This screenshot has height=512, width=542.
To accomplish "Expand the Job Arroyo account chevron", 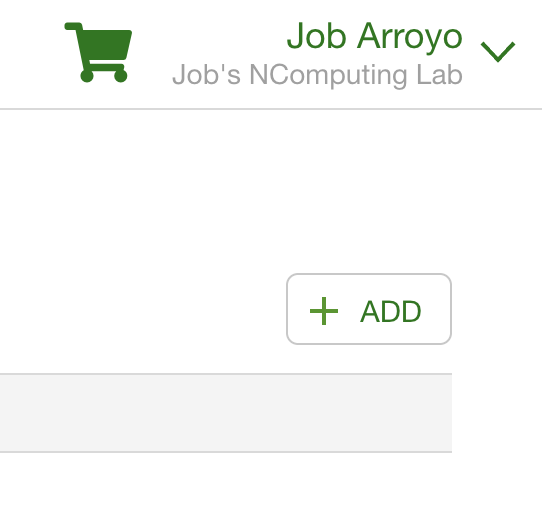I will 498,52.
